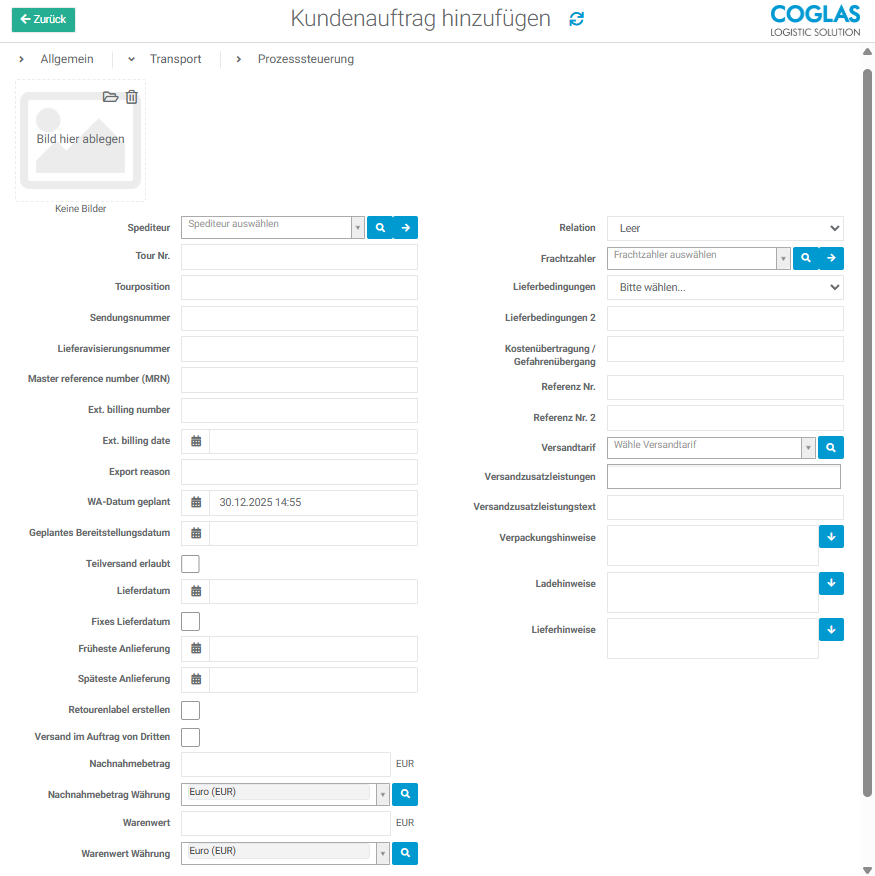Click the trash icon to delete image
875x876 pixels.
point(132,97)
